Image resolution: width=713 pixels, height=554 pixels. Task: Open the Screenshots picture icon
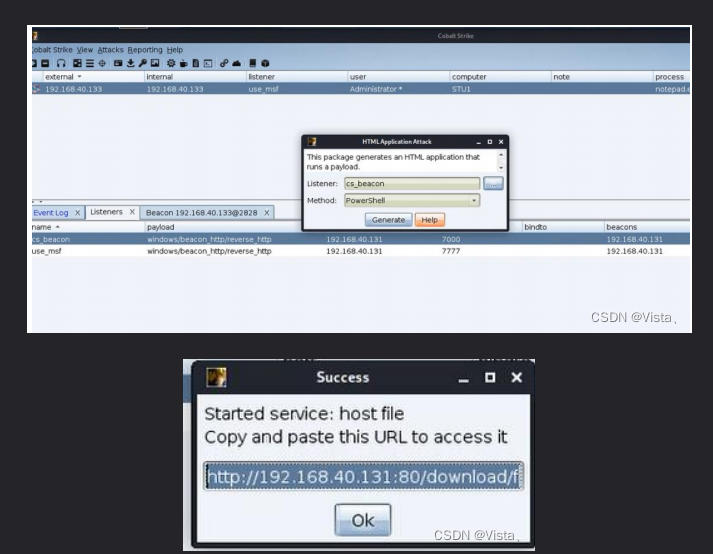click(155, 63)
